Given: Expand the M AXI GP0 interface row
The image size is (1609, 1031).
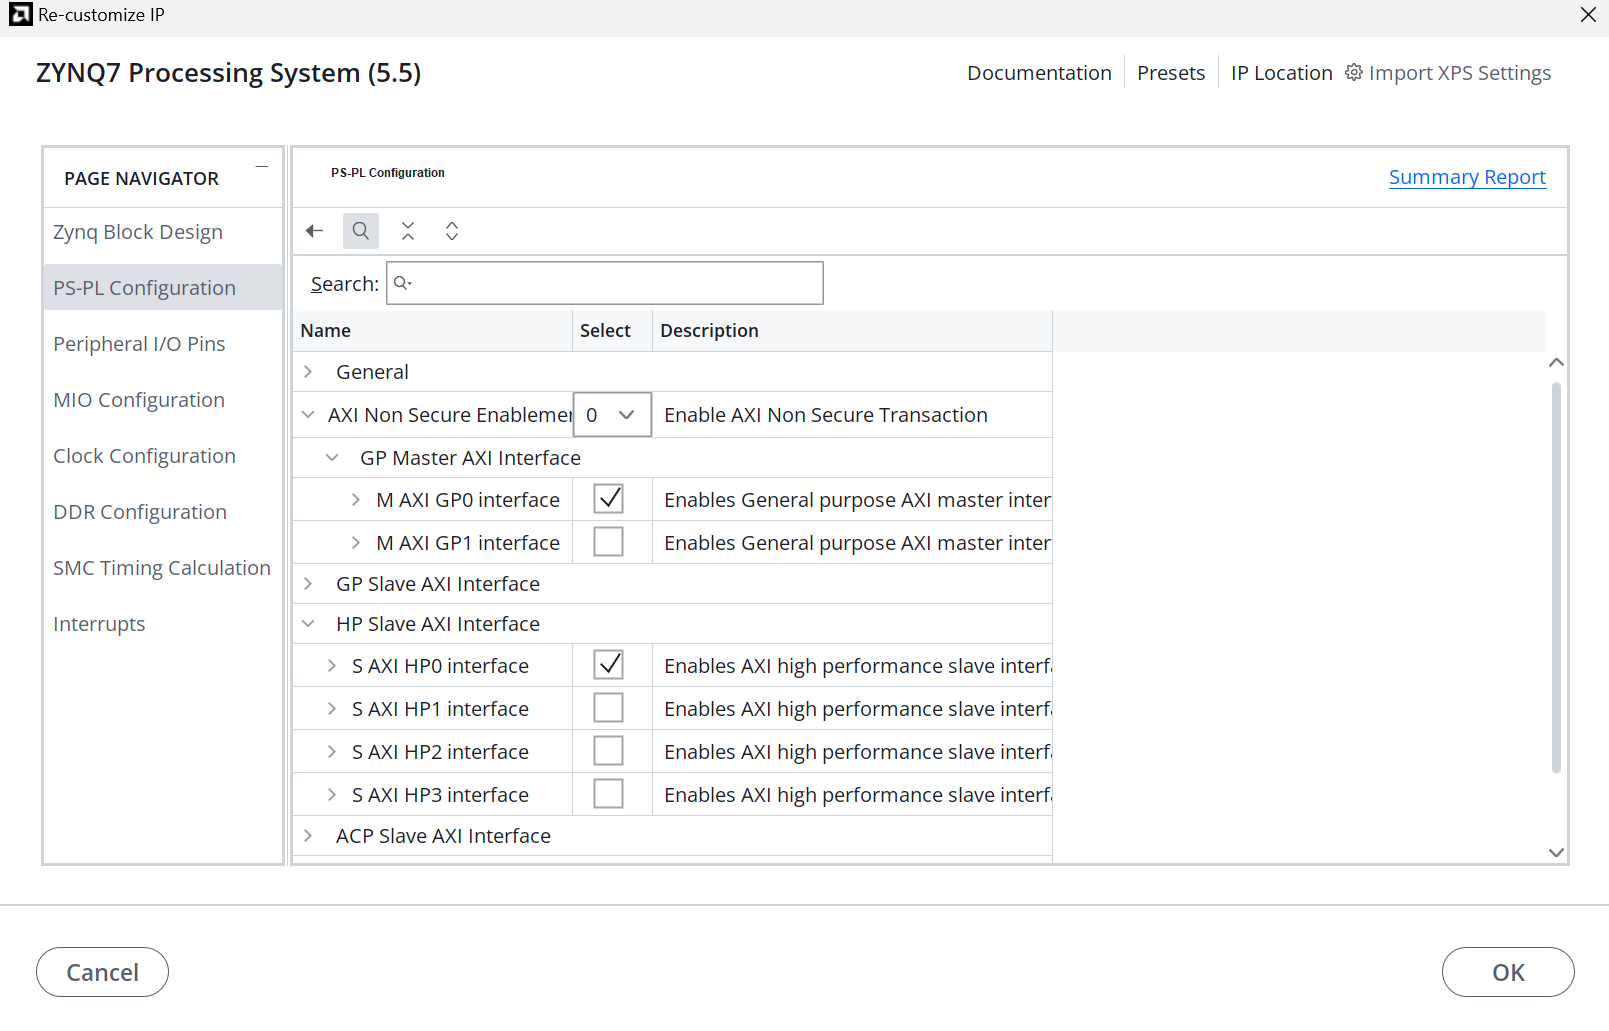Looking at the screenshot, I should [x=355, y=499].
